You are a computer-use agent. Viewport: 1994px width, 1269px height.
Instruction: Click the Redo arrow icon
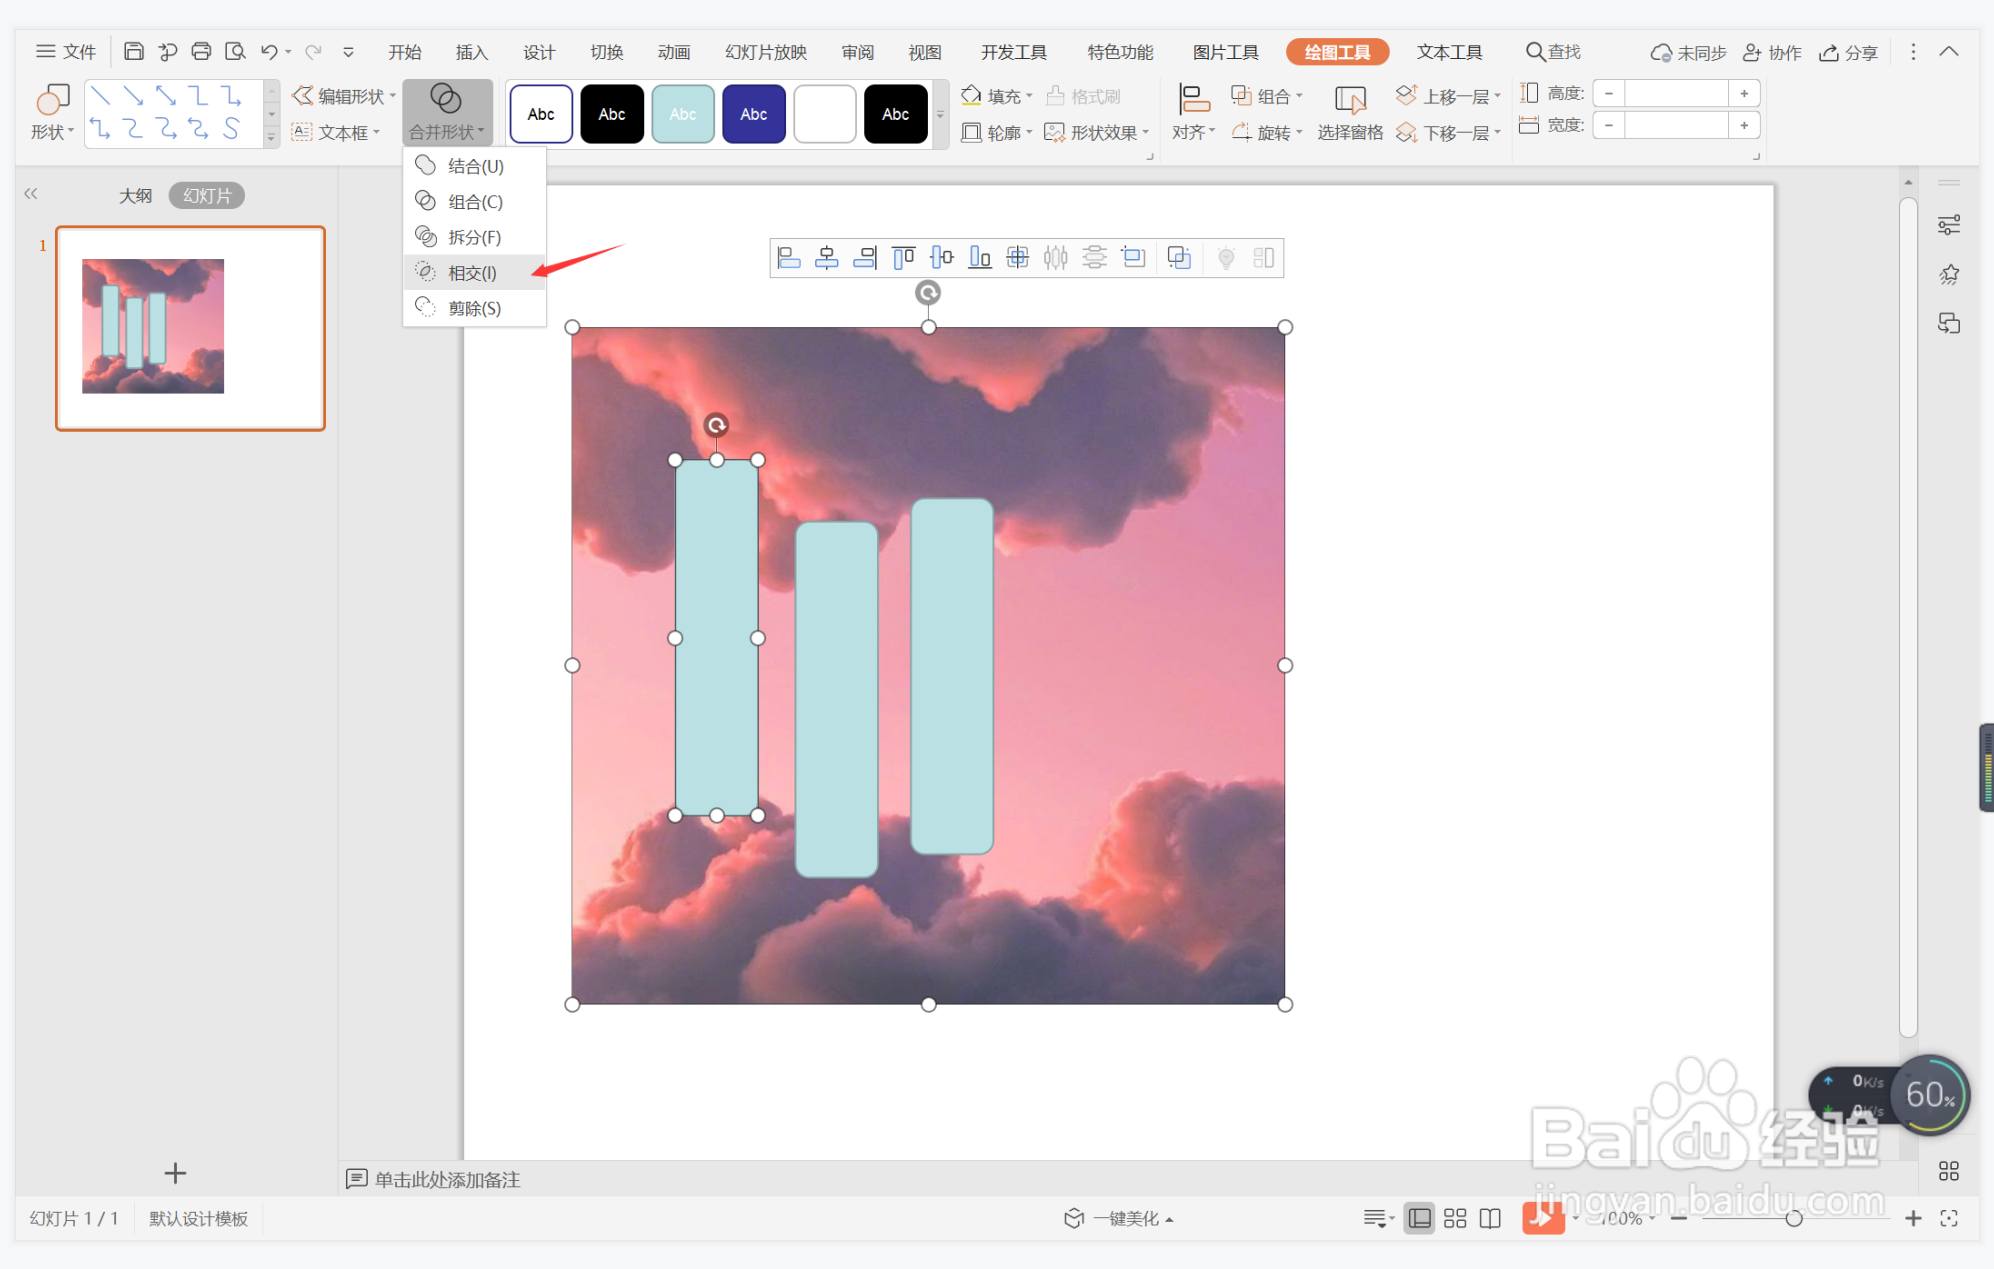pos(313,51)
